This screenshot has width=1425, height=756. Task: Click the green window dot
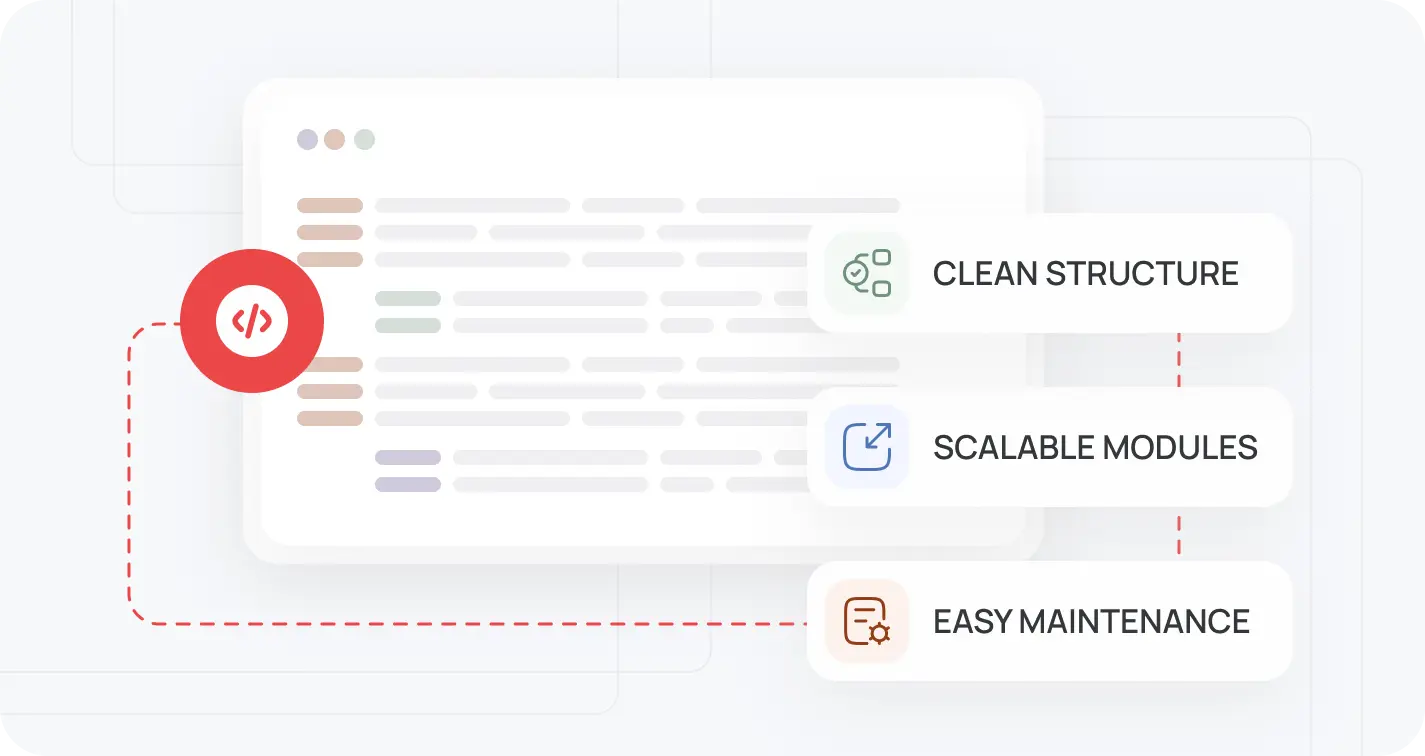coord(364,139)
